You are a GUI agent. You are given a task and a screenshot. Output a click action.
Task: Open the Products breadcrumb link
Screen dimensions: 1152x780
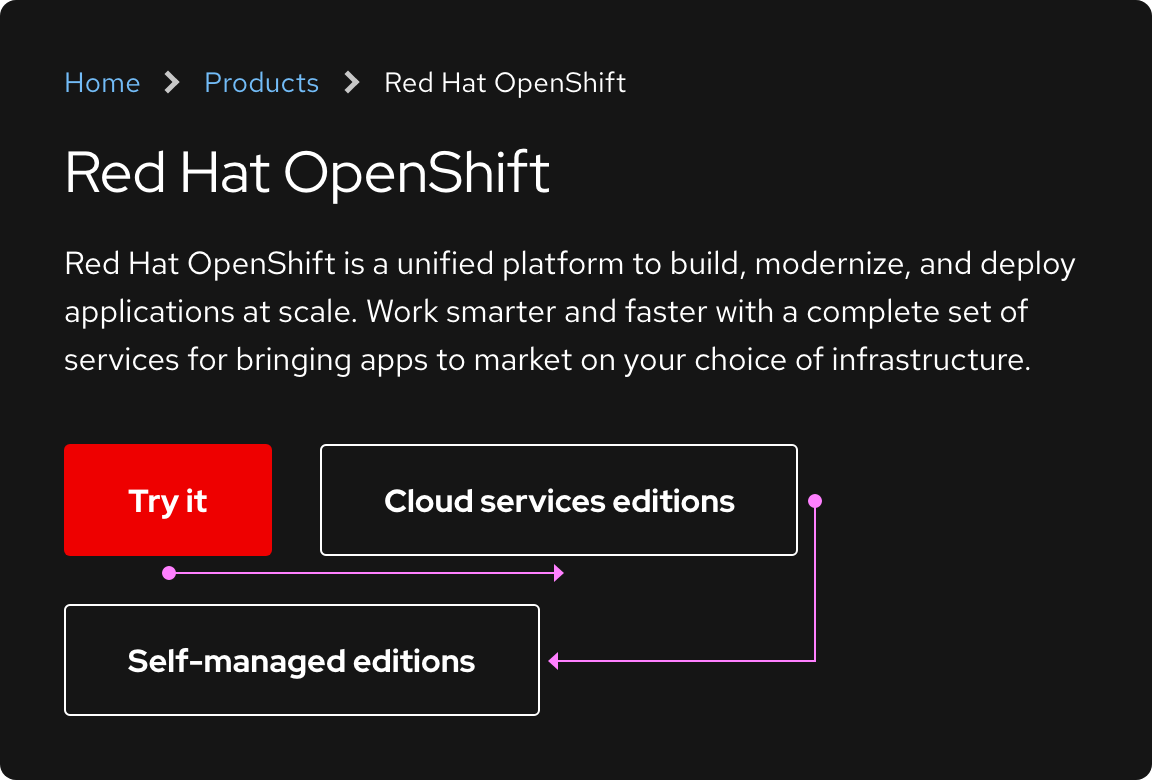pyautogui.click(x=261, y=83)
